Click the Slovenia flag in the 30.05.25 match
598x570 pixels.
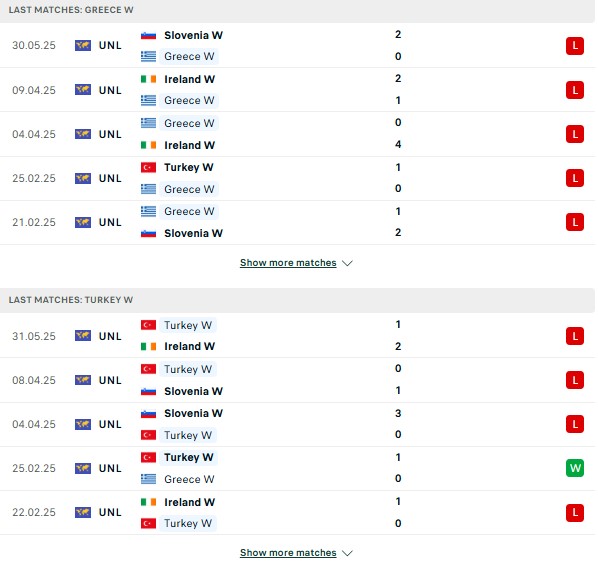pos(148,35)
